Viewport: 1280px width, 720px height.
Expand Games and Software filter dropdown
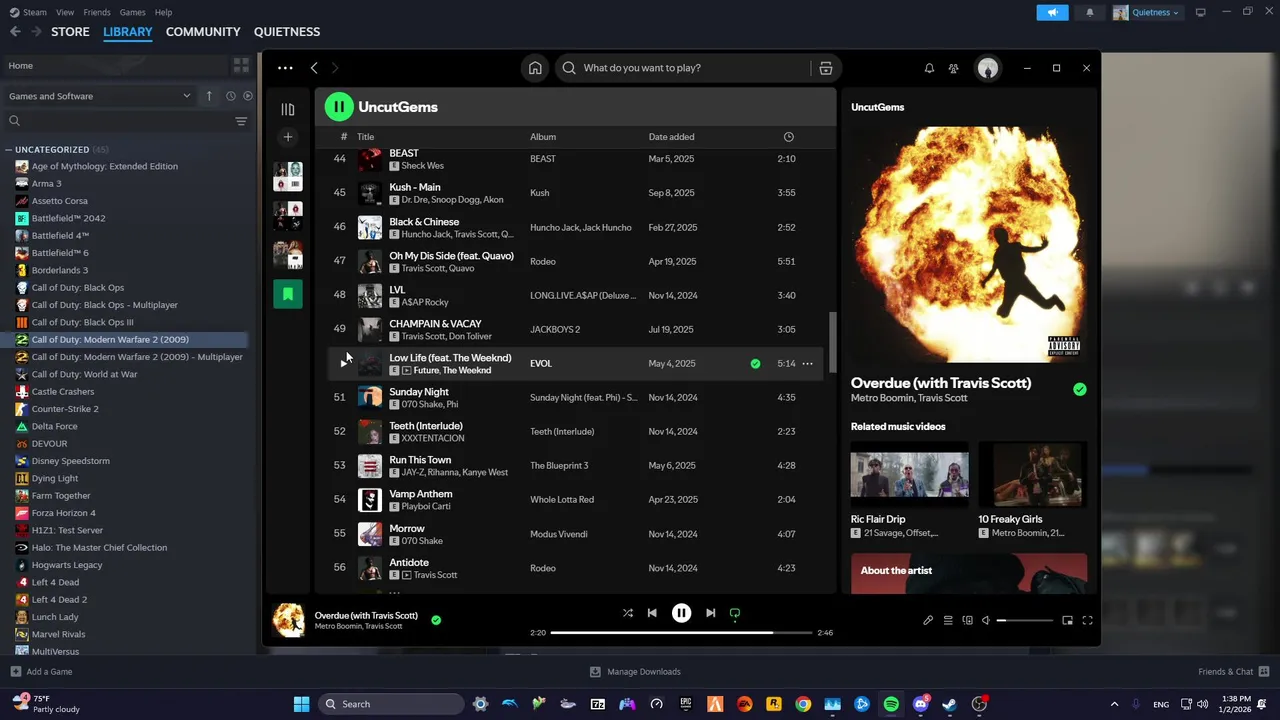(x=99, y=96)
